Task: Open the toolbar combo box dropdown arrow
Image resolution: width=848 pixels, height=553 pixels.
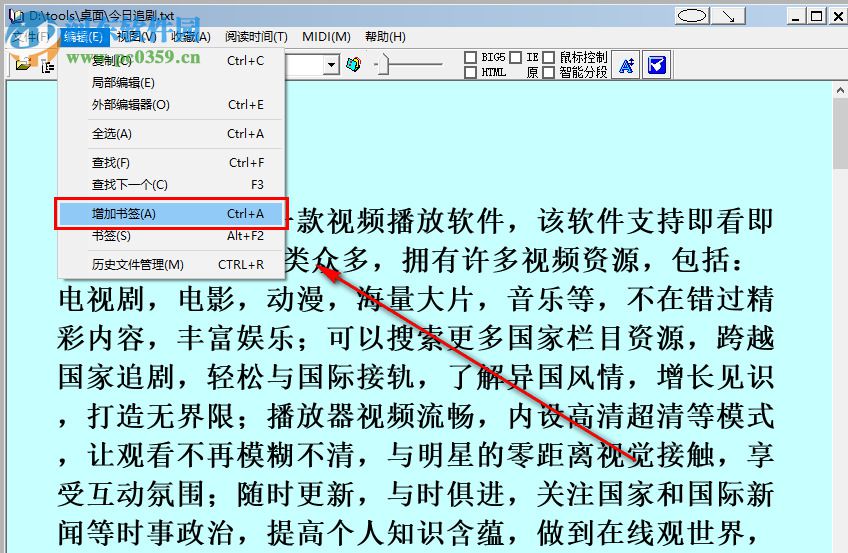Action: [331, 65]
